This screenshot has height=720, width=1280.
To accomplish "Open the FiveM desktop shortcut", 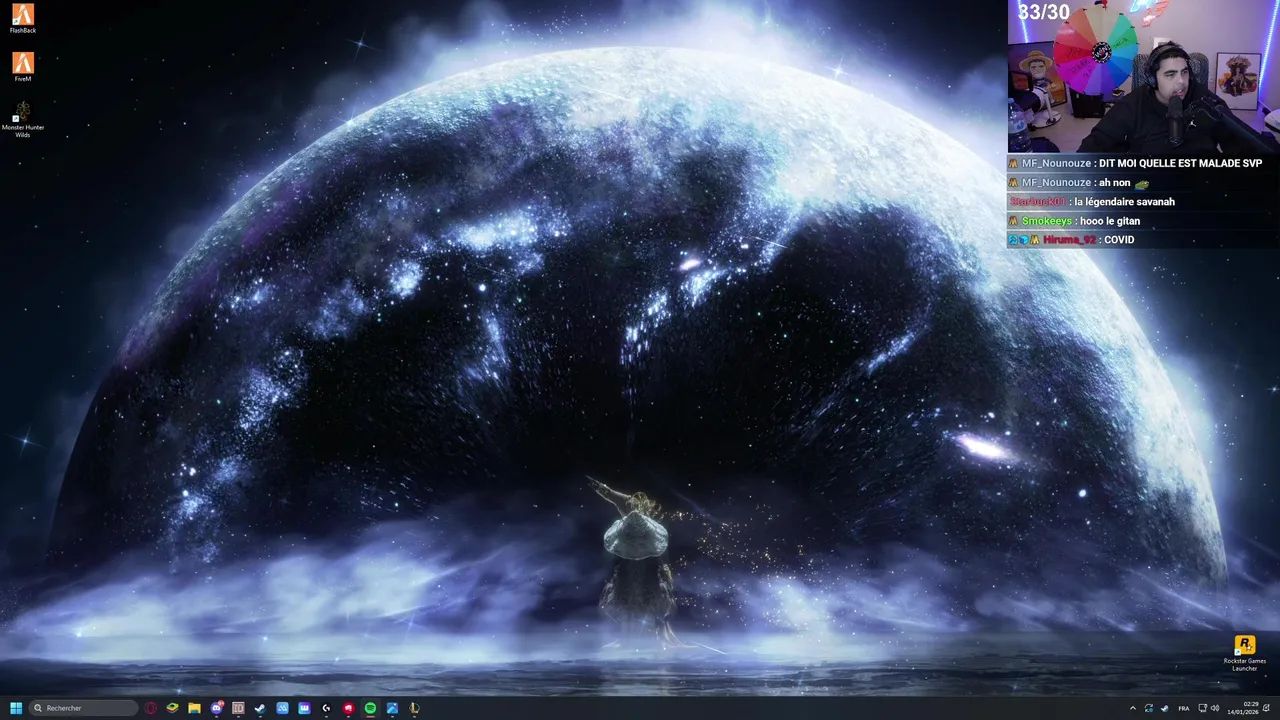I will (23, 67).
